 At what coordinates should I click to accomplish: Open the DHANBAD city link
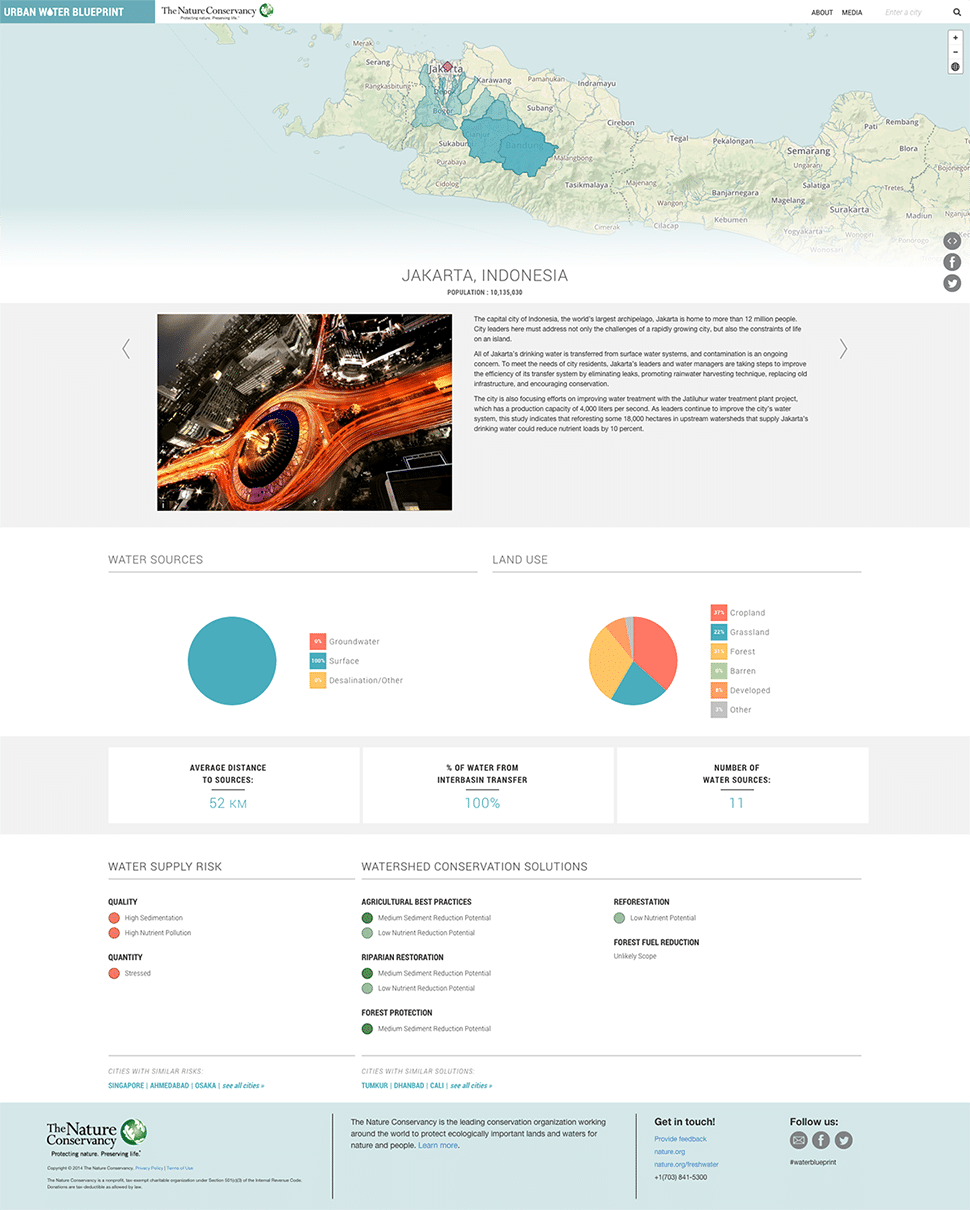click(409, 1085)
